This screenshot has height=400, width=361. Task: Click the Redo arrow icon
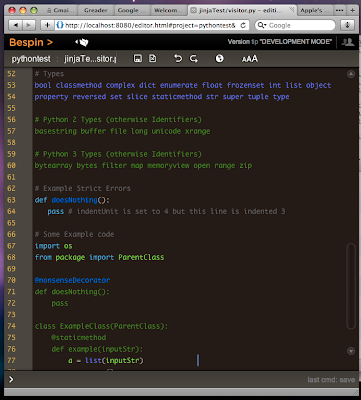pos(194,59)
